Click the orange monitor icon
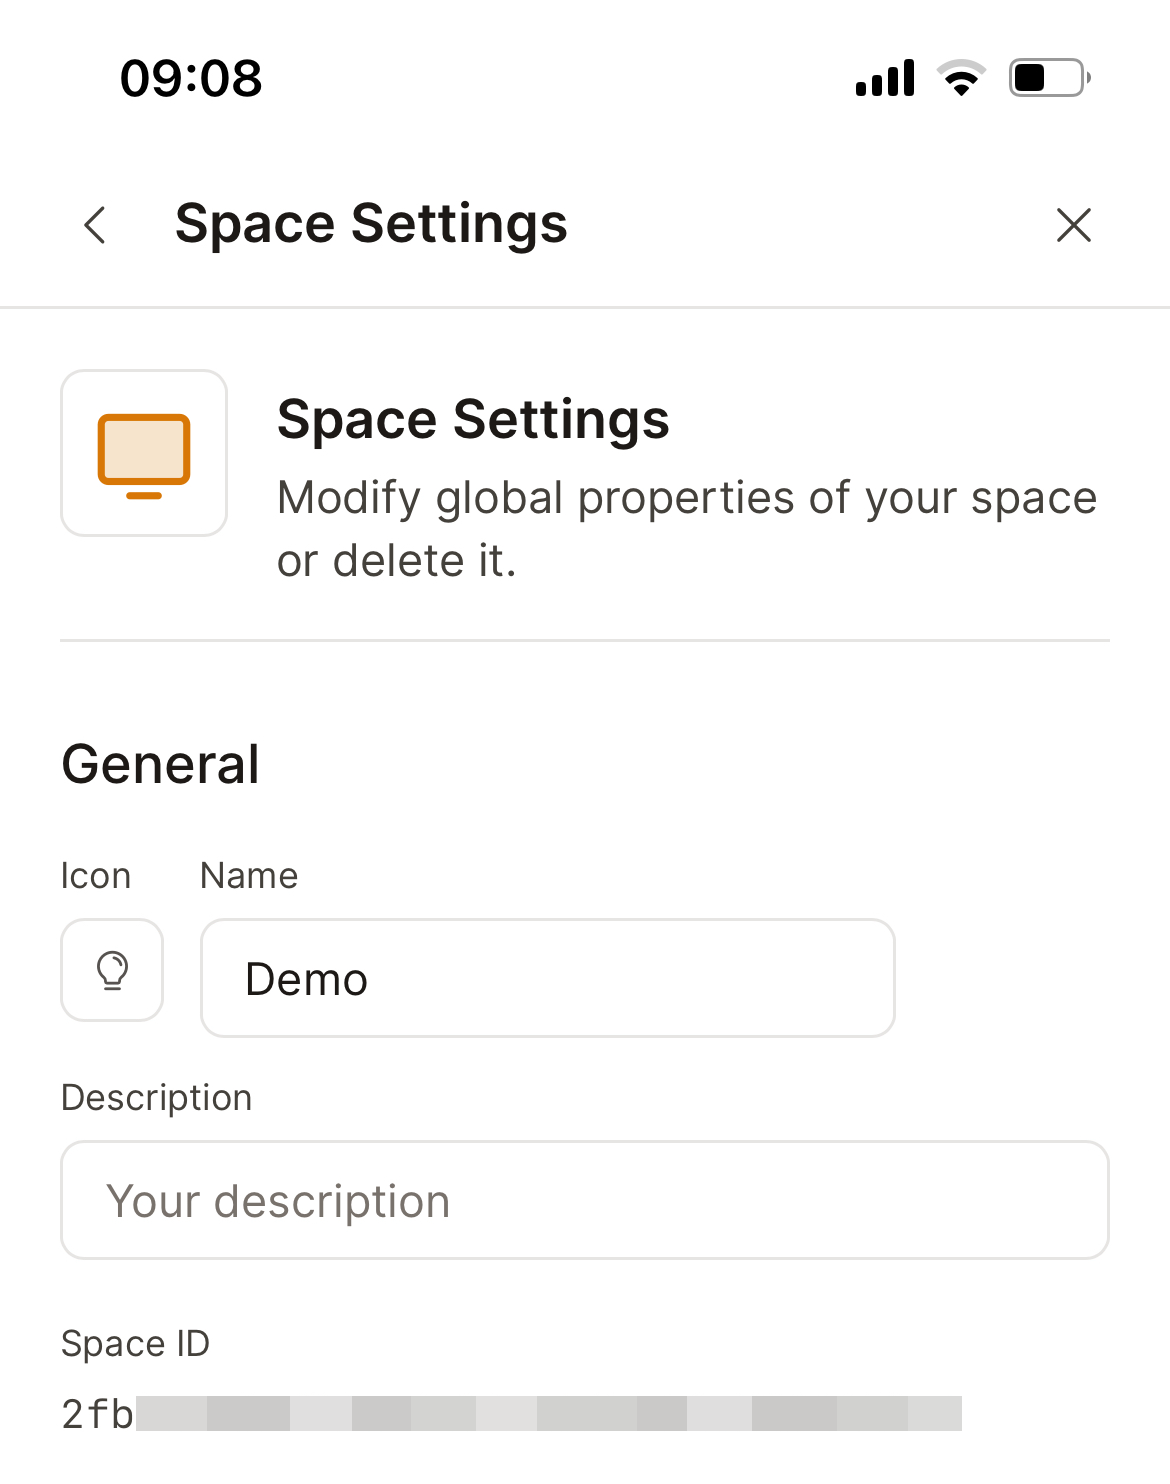 [144, 454]
